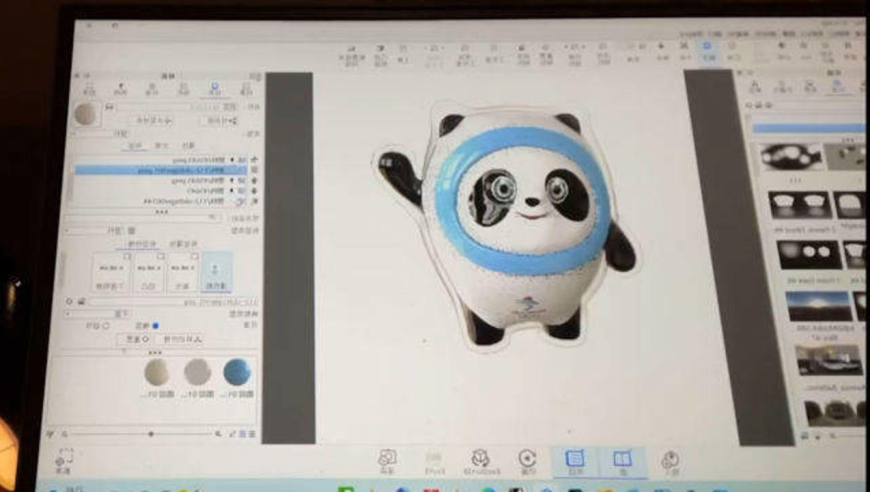Click the Multi-Material button

point(151,120)
